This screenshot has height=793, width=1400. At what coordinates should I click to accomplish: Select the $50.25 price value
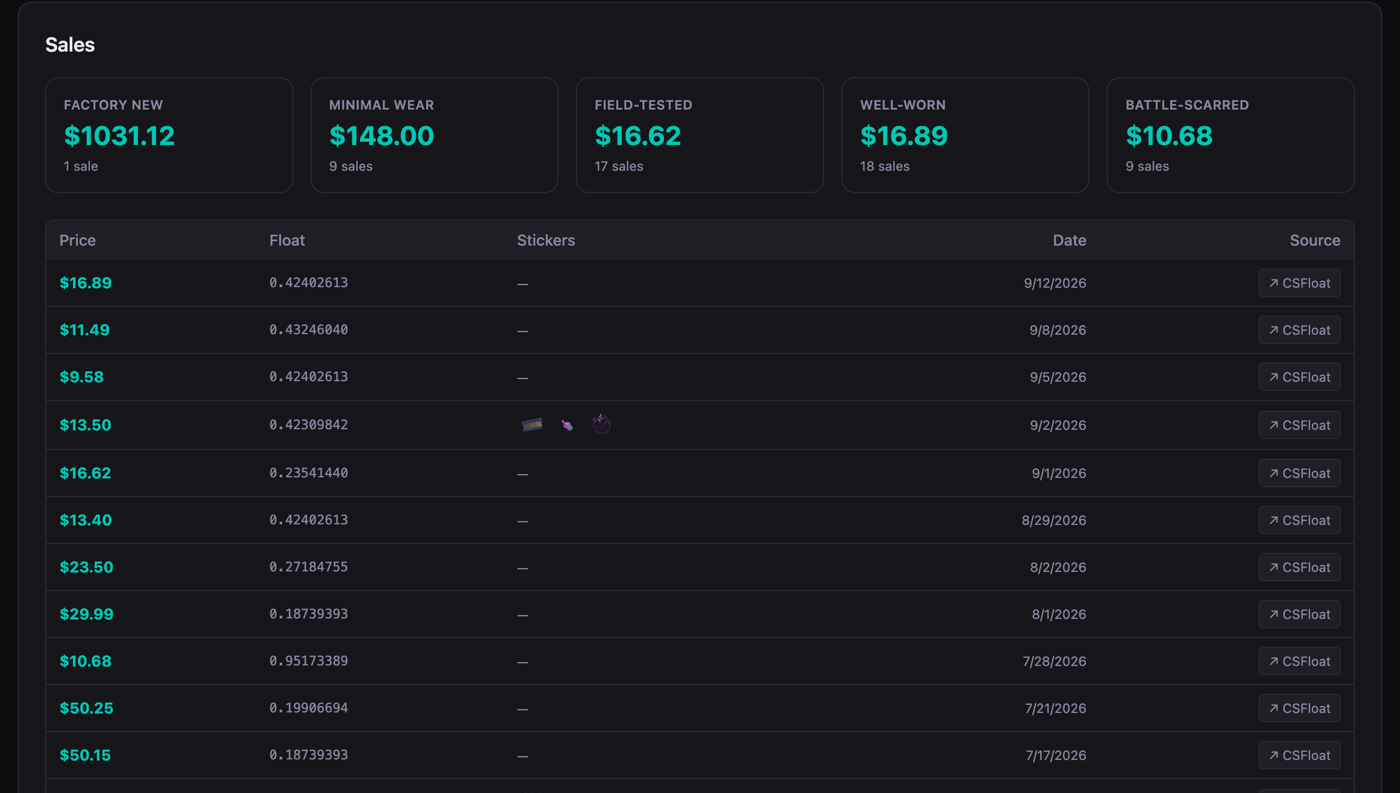(86, 708)
